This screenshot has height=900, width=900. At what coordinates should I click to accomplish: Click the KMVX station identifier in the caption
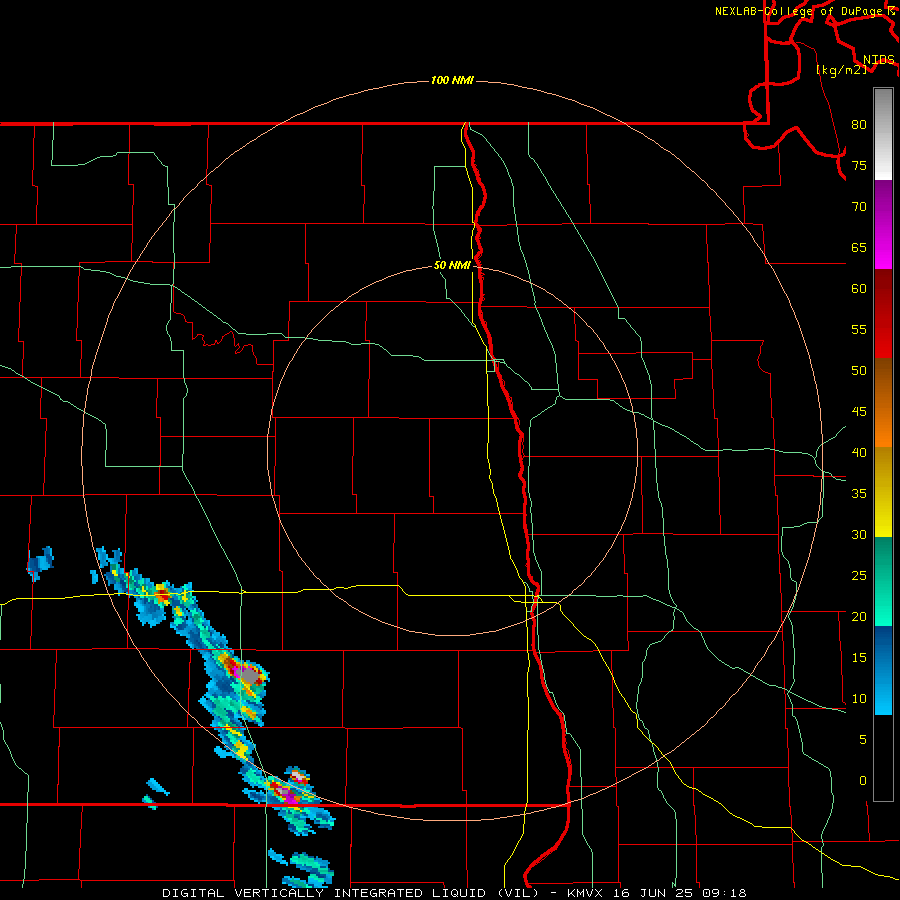(x=587, y=893)
